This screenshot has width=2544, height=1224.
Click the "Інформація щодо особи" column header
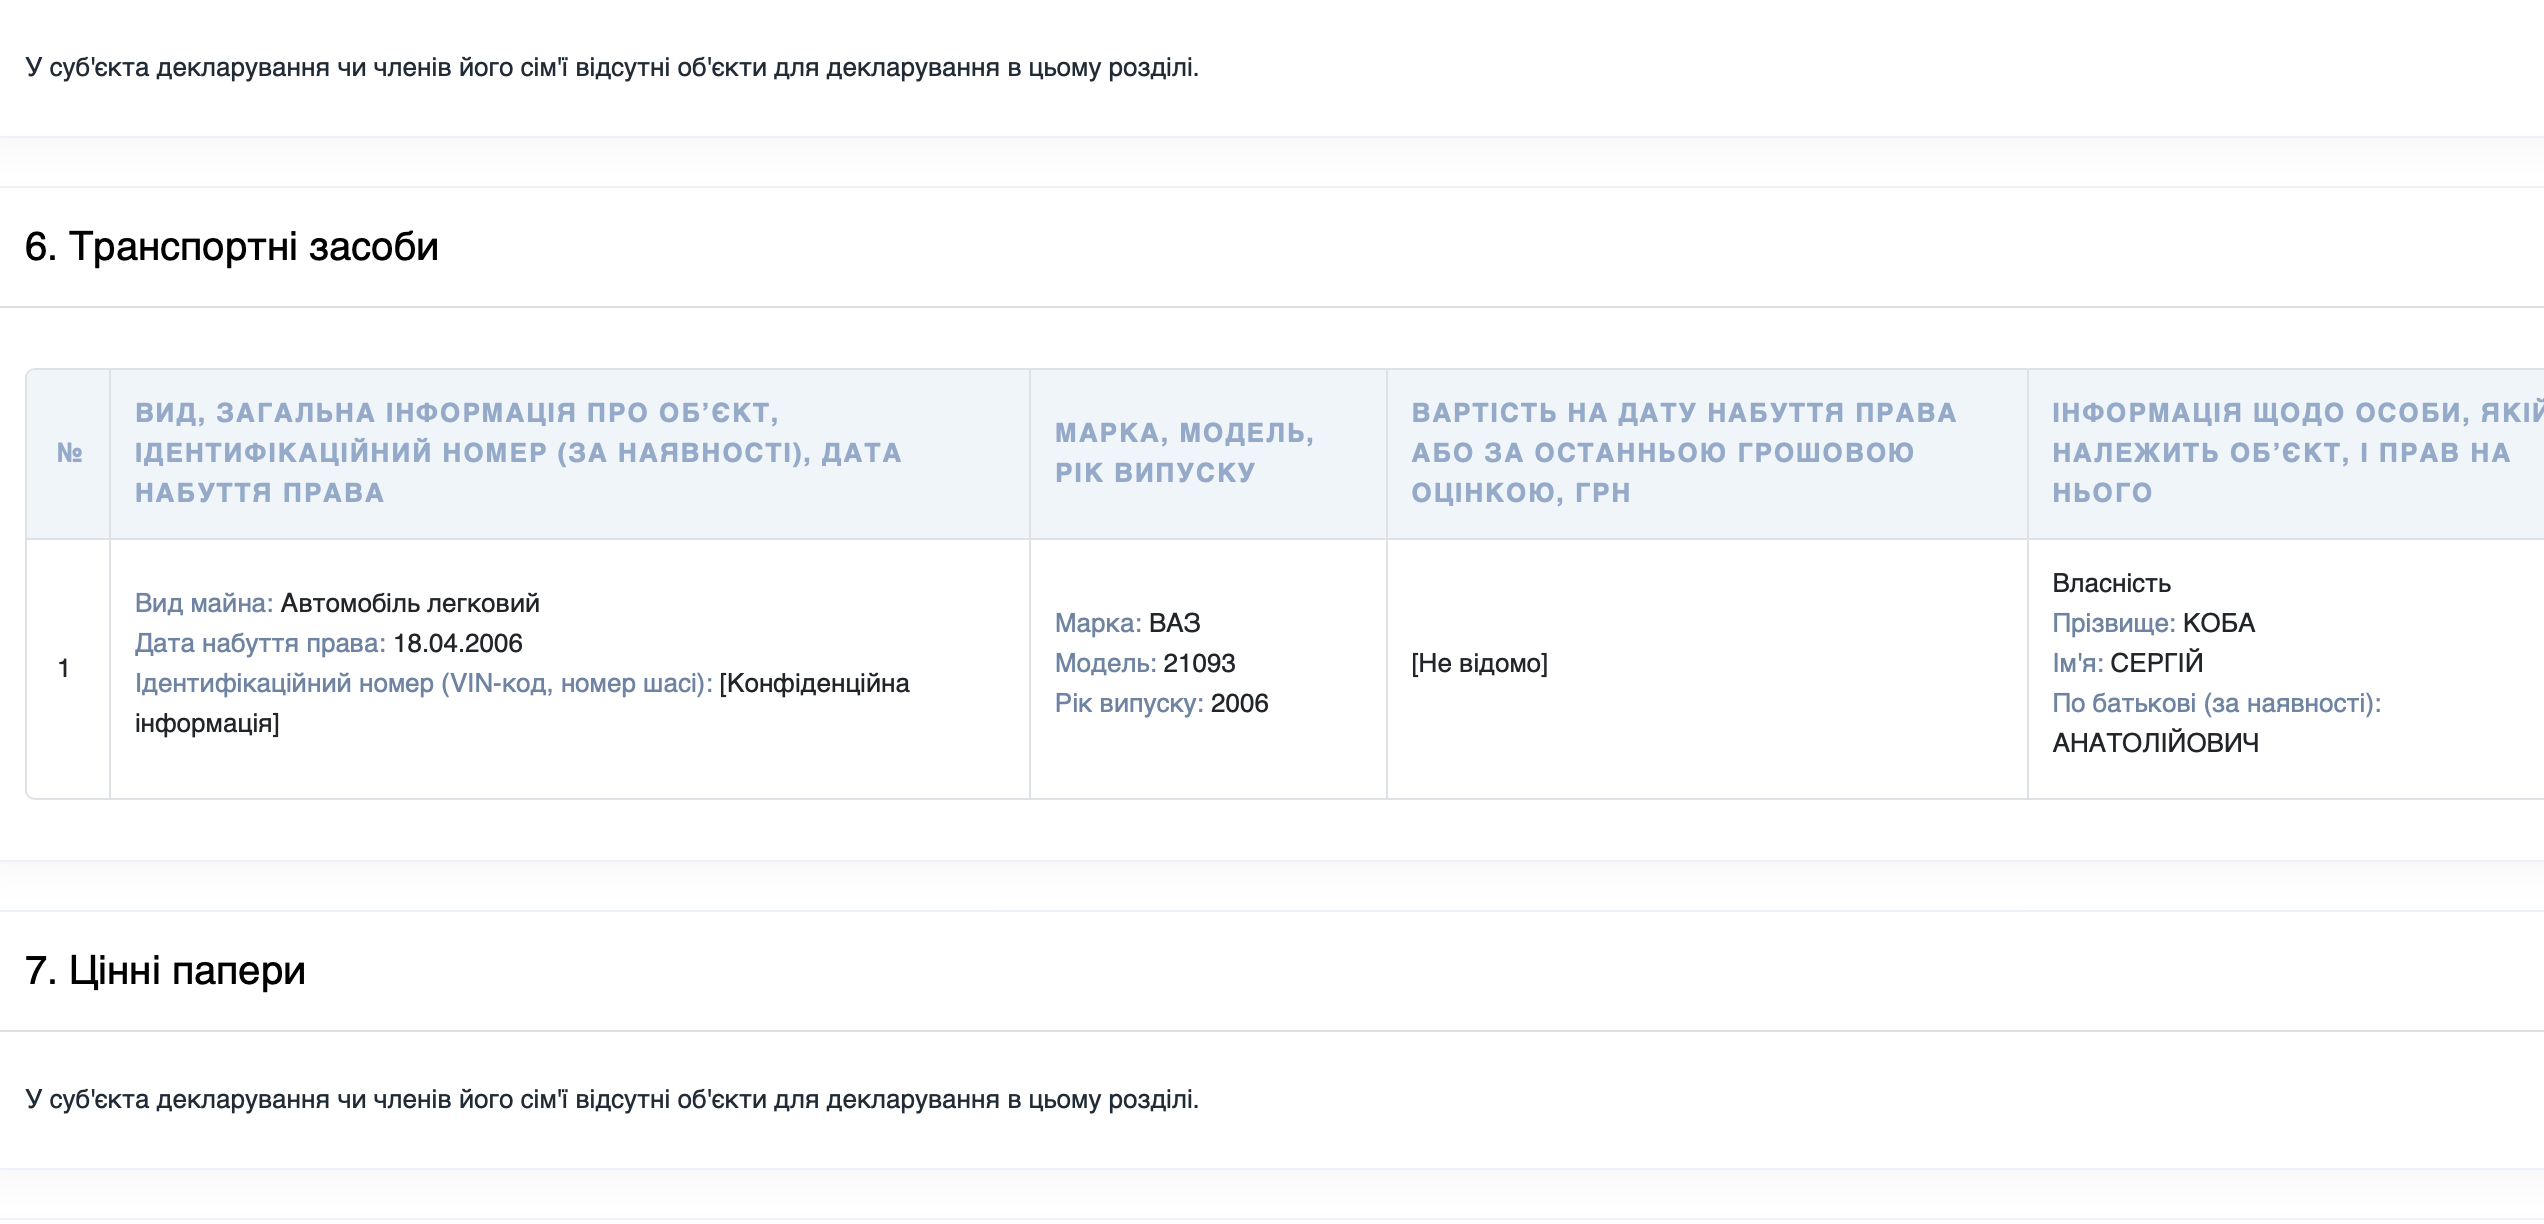2290,453
